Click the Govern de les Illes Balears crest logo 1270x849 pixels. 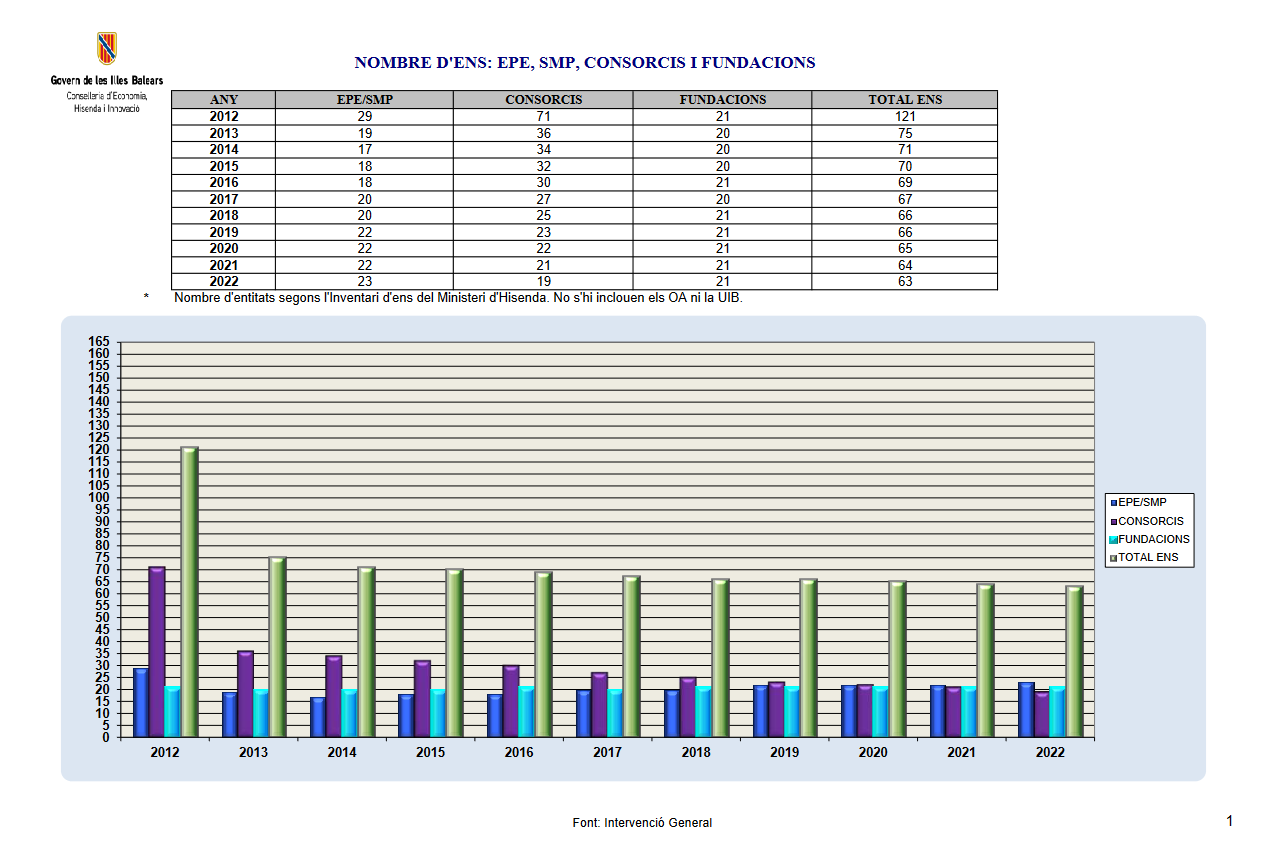click(107, 49)
